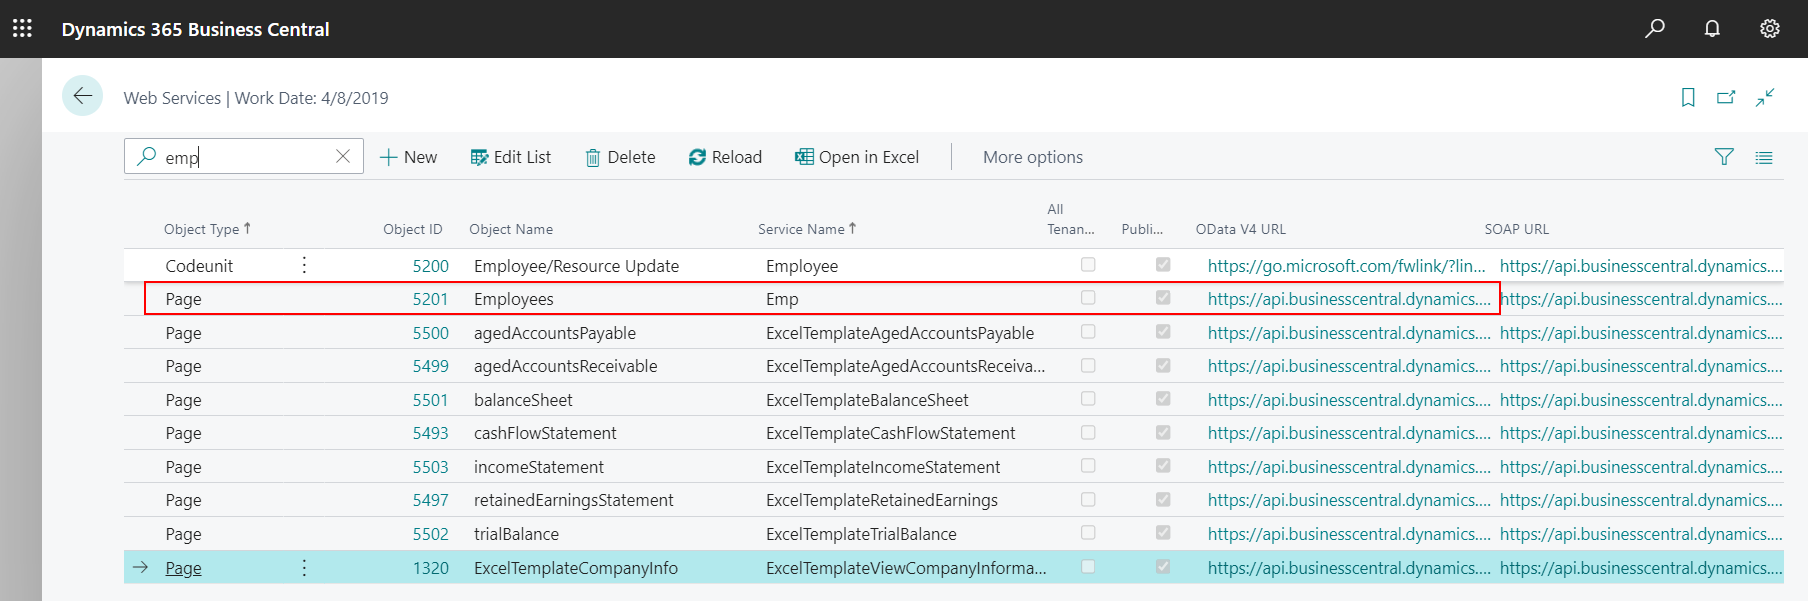This screenshot has width=1808, height=601.
Task: Select ExcelTemplateRetainedEarnings service name
Action: point(882,500)
